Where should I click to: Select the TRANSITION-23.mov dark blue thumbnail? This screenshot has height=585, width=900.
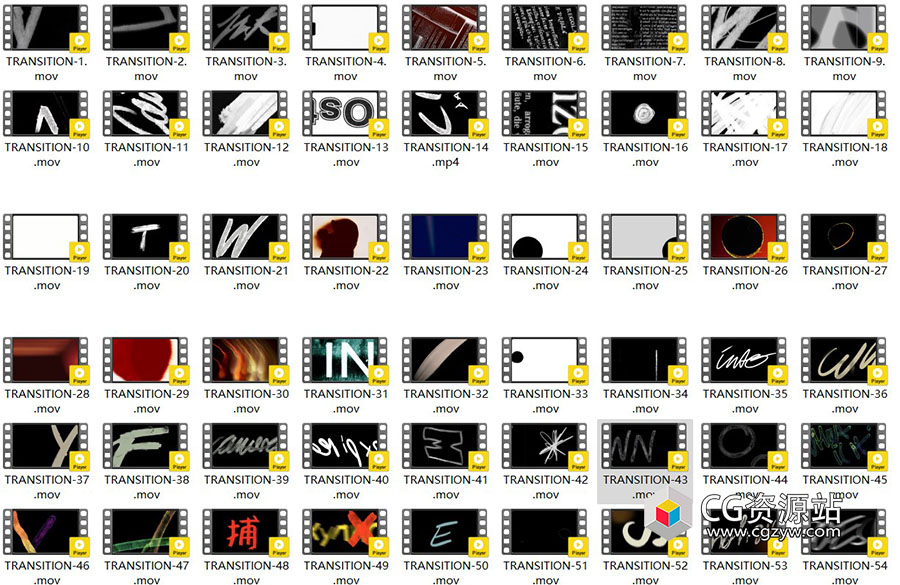(x=445, y=237)
